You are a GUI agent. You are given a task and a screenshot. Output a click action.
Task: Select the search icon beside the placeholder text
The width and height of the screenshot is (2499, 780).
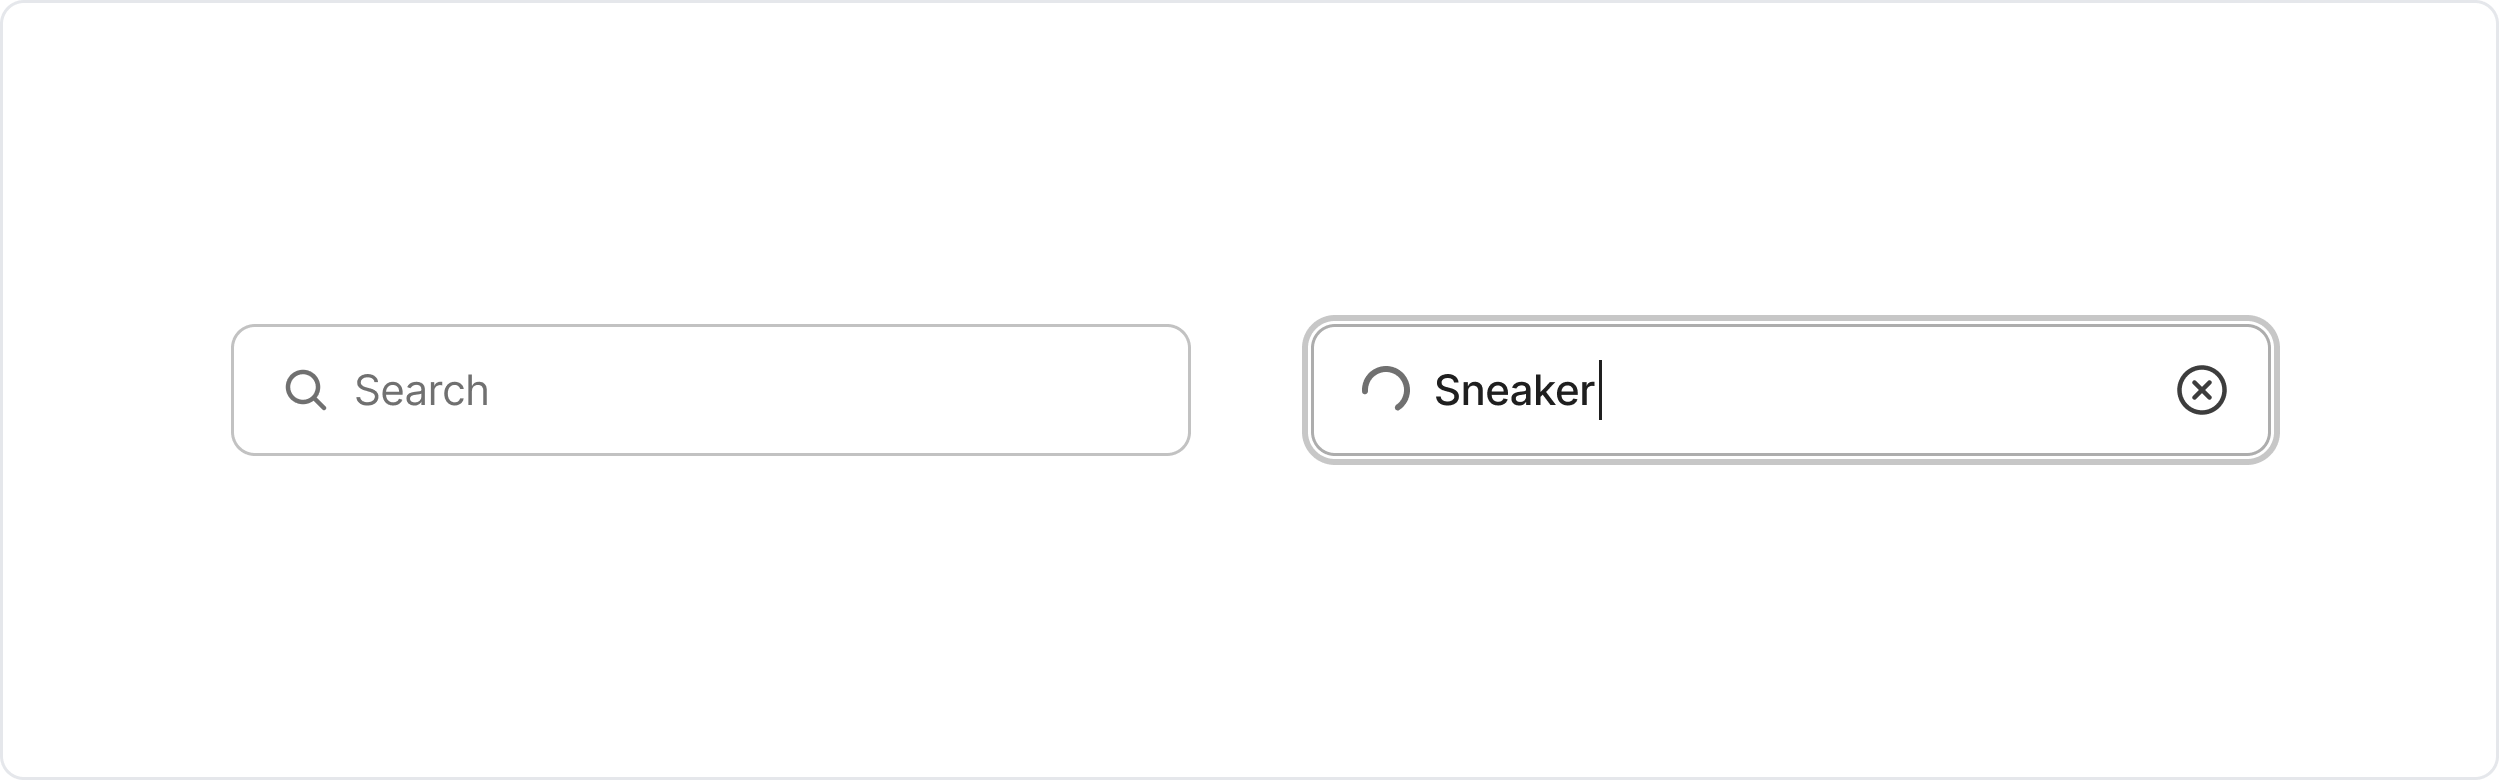coord(306,390)
